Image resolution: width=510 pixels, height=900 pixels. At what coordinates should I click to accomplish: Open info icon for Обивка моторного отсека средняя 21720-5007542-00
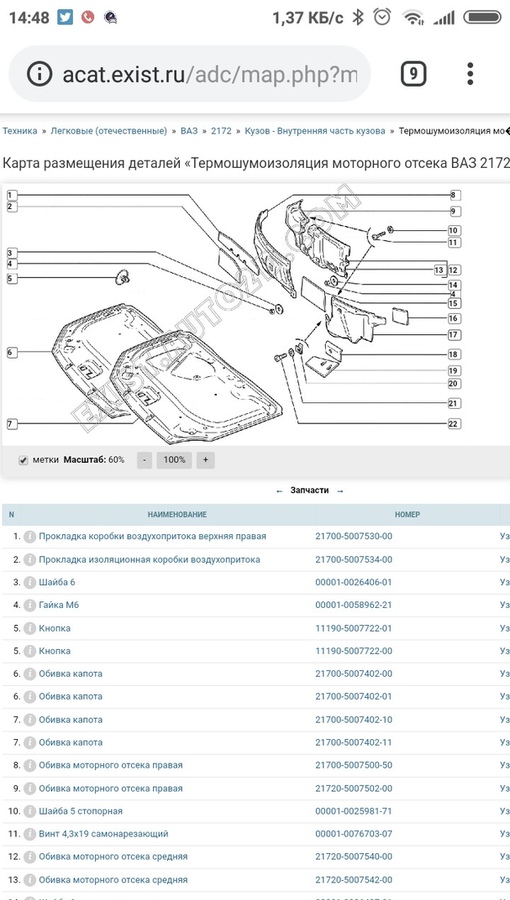[30, 880]
